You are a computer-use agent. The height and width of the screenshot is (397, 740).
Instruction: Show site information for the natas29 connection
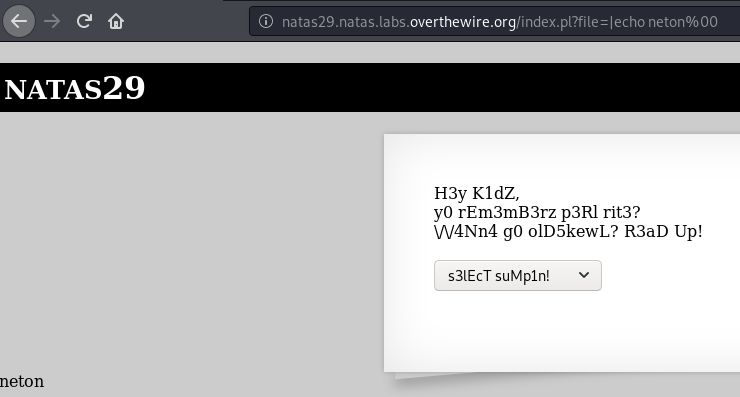[x=266, y=21]
